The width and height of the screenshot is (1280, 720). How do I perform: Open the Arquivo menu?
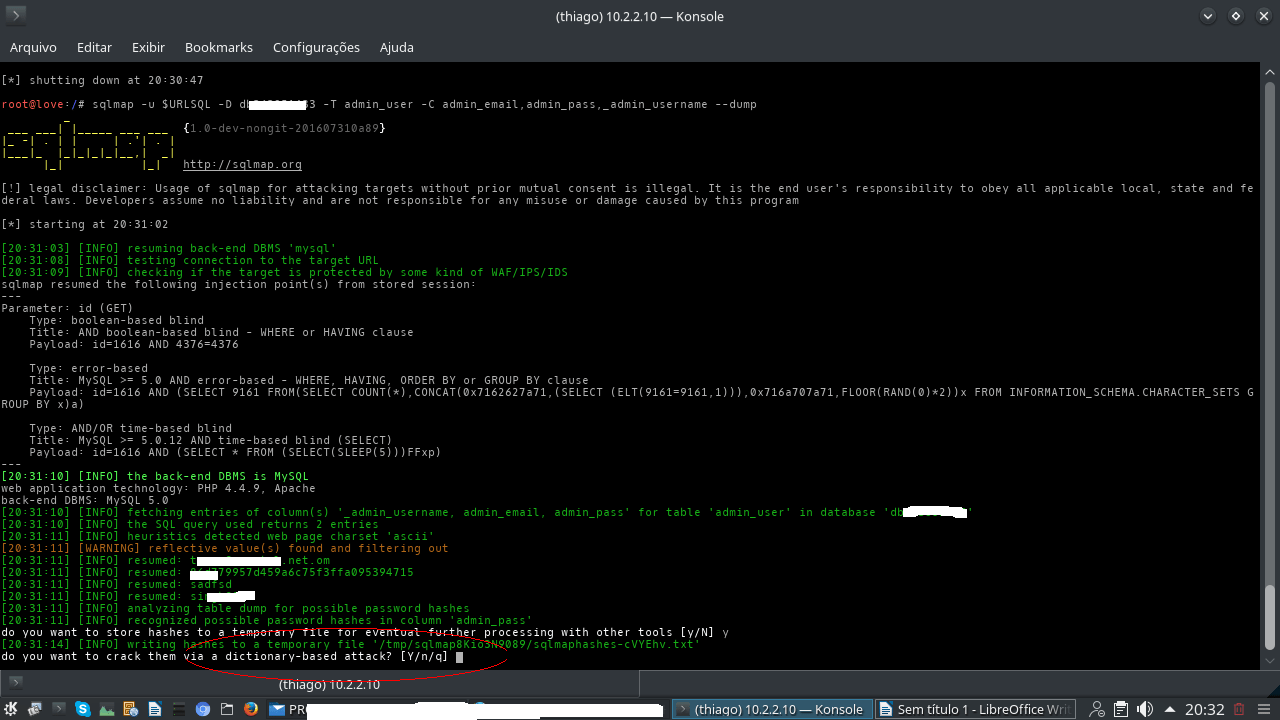click(33, 47)
